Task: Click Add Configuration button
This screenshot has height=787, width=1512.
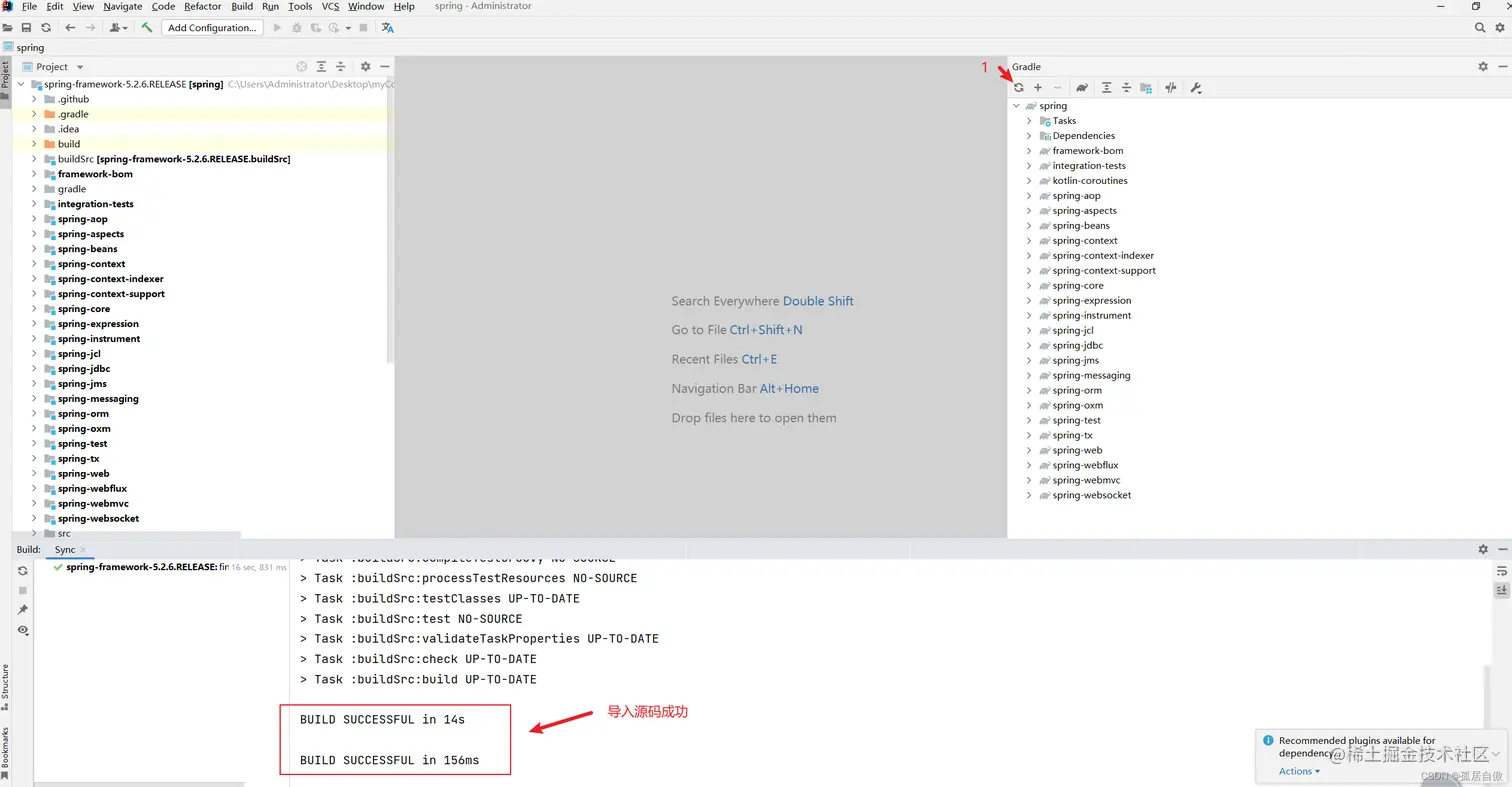Action: [212, 28]
